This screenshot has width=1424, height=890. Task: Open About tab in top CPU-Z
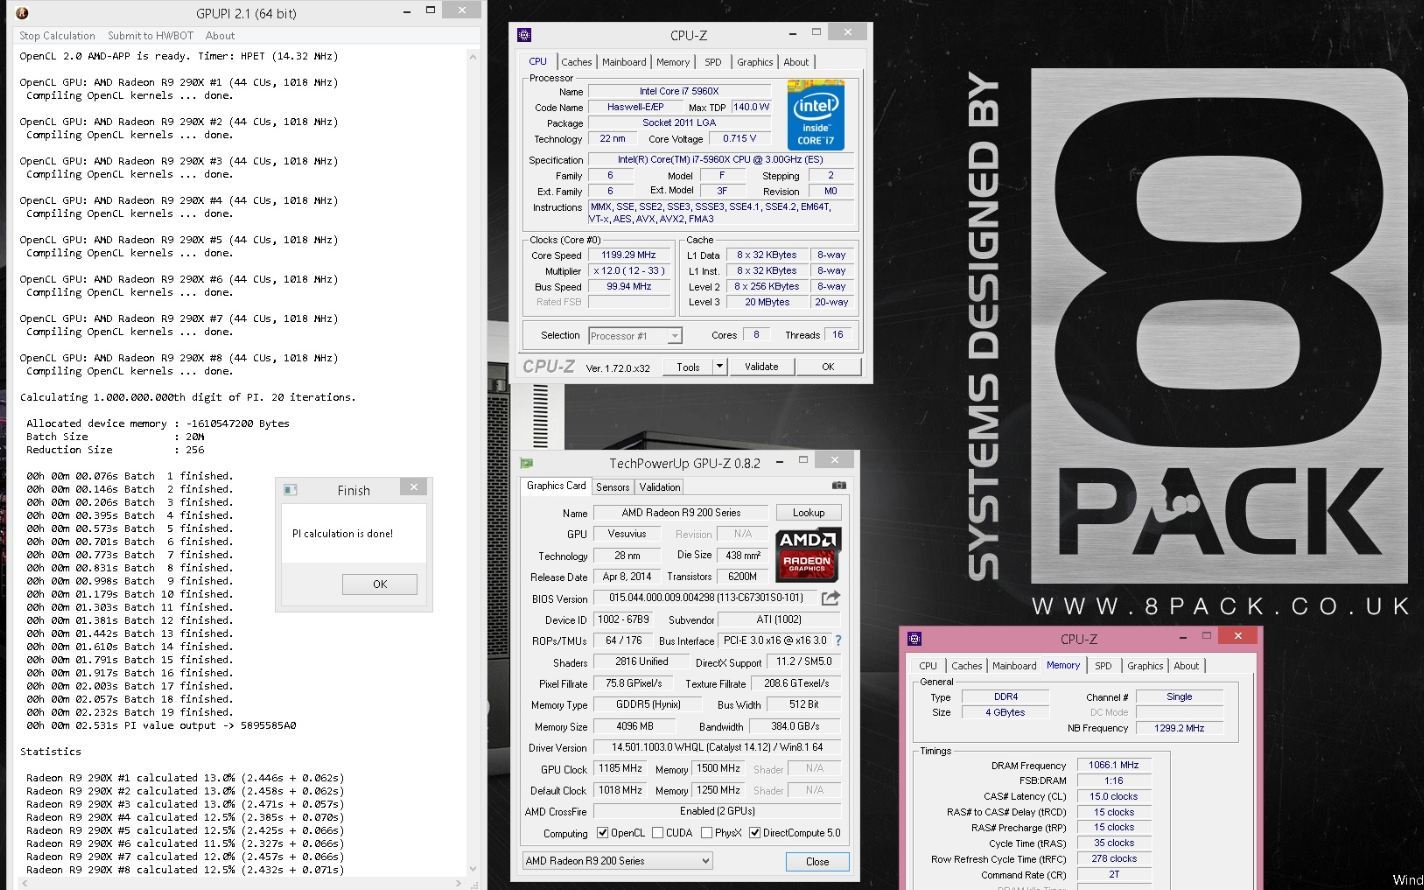pos(796,62)
